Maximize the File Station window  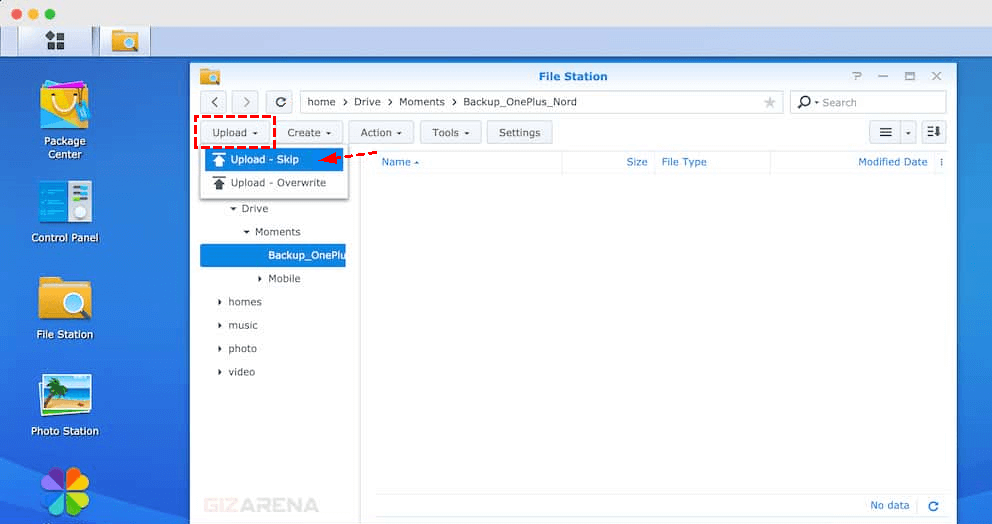pyautogui.click(x=910, y=76)
